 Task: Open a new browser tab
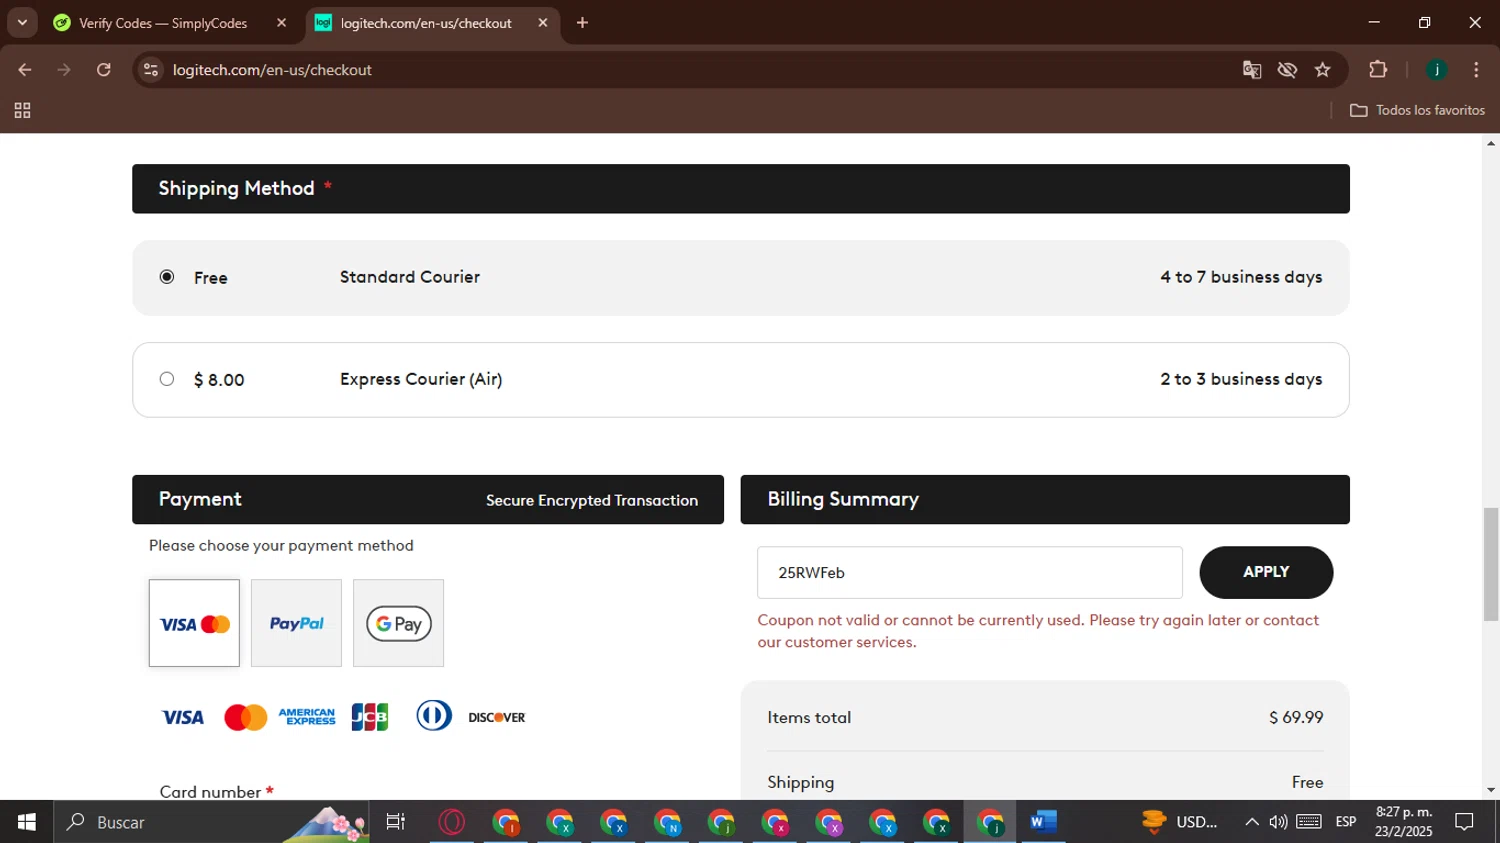tap(582, 23)
